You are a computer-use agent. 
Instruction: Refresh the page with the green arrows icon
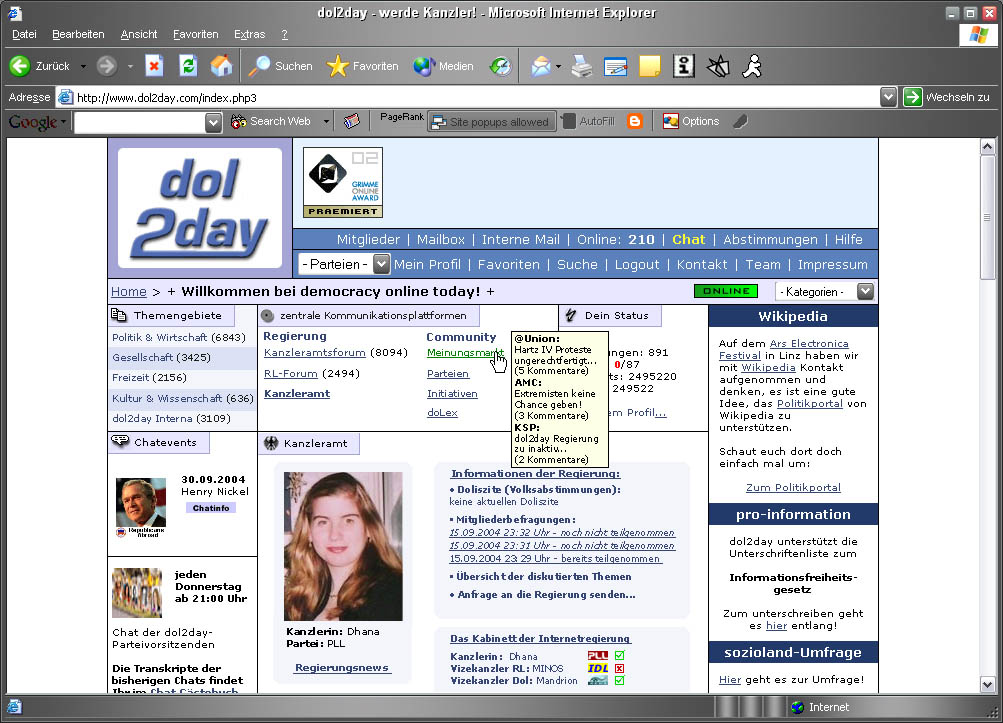[187, 66]
